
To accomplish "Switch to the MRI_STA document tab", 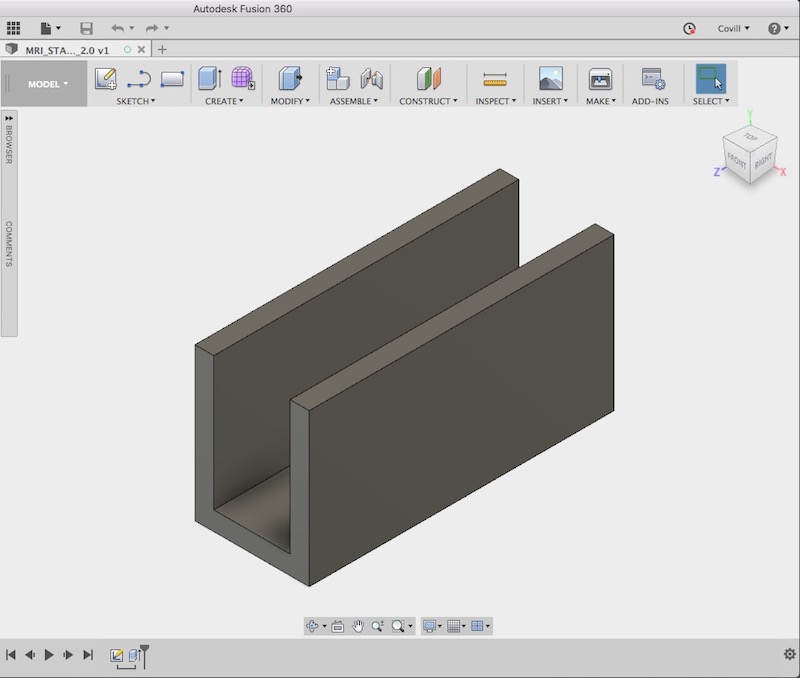I will click(66, 49).
